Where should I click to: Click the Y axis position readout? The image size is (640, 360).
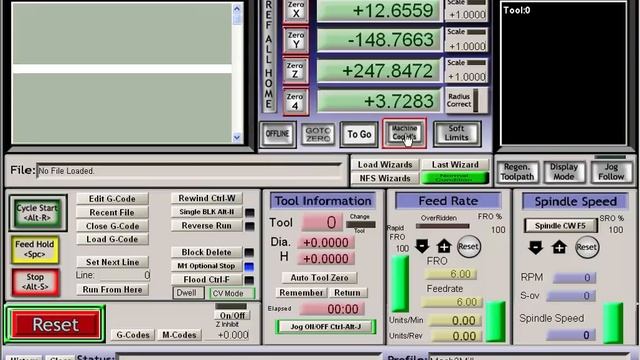click(380, 40)
